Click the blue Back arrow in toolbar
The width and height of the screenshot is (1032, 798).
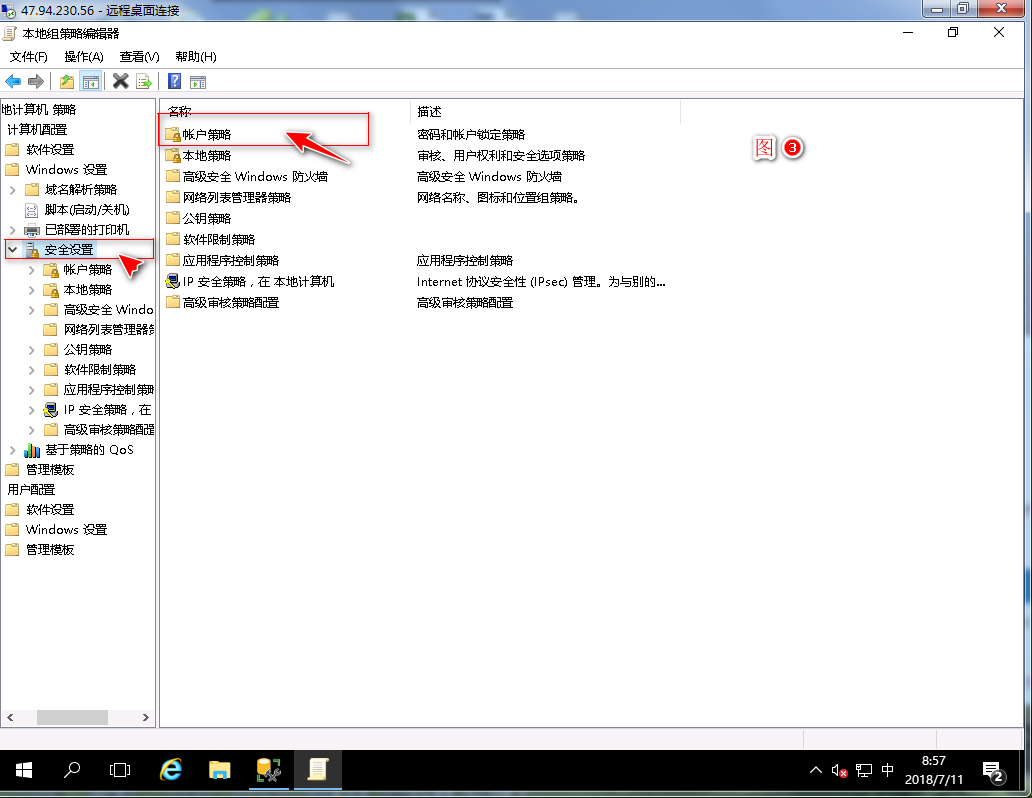tap(13, 82)
